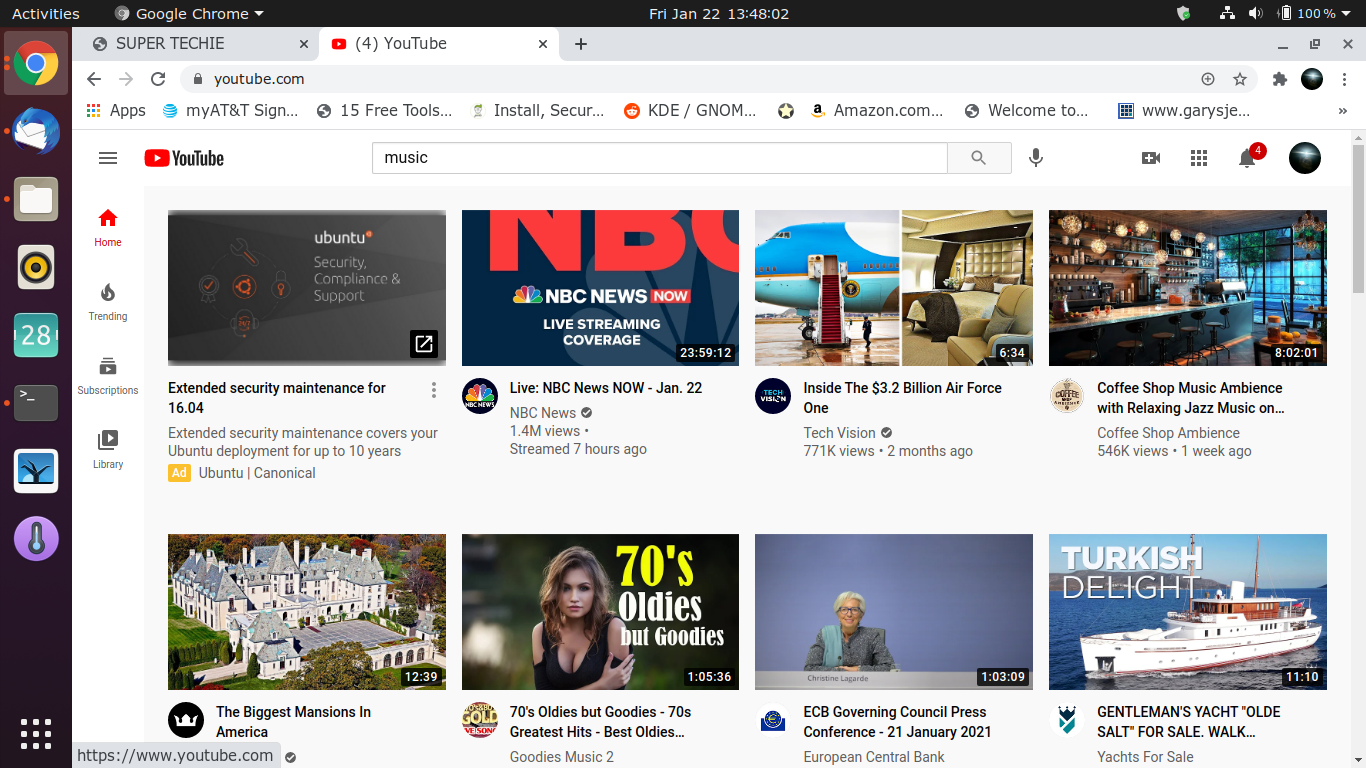Open the system volume indicator
Image resolution: width=1366 pixels, height=768 pixels.
click(1256, 14)
